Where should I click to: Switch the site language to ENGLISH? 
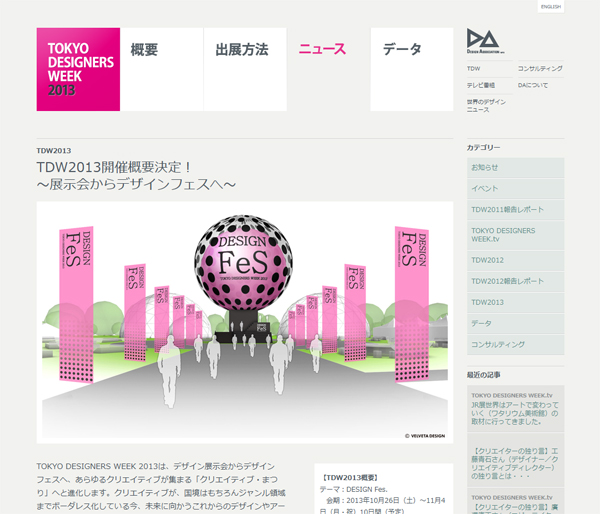(x=551, y=7)
